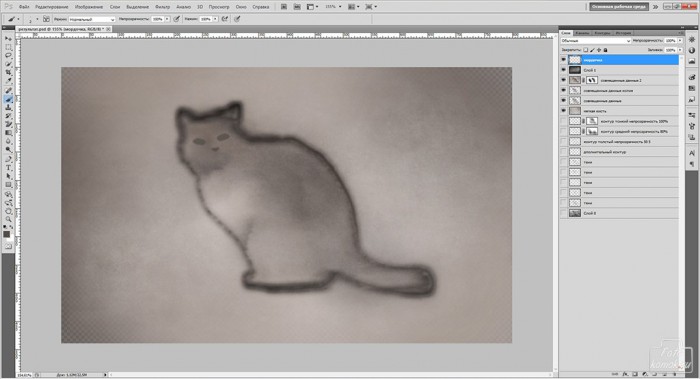Open the Редактирование menu
The height and width of the screenshot is (379, 700).
coord(52,7)
